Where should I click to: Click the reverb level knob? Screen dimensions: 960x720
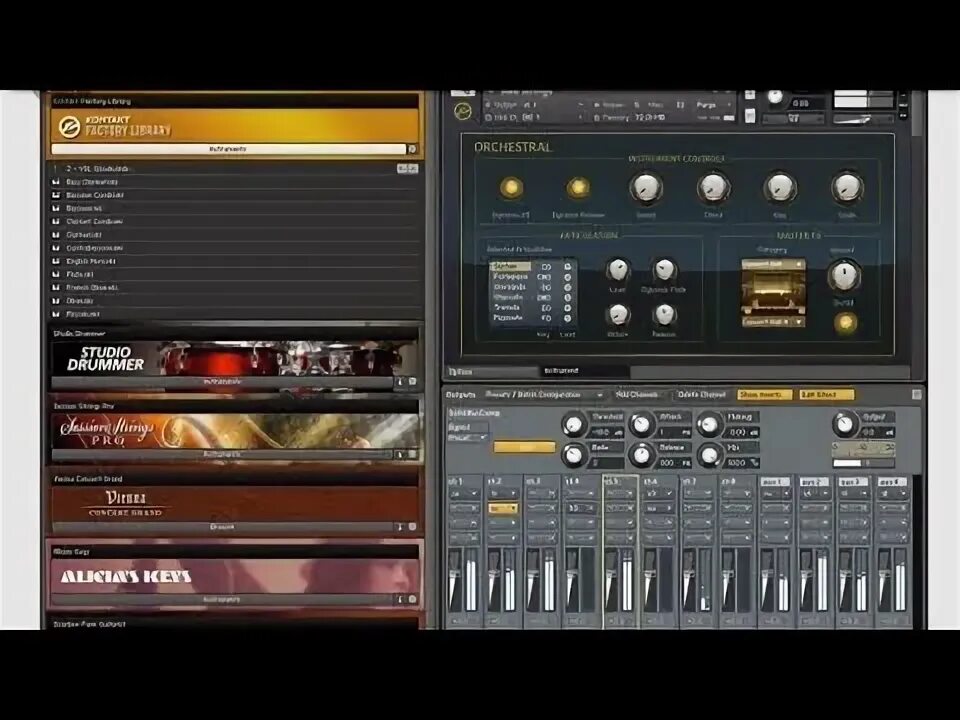pos(844,276)
